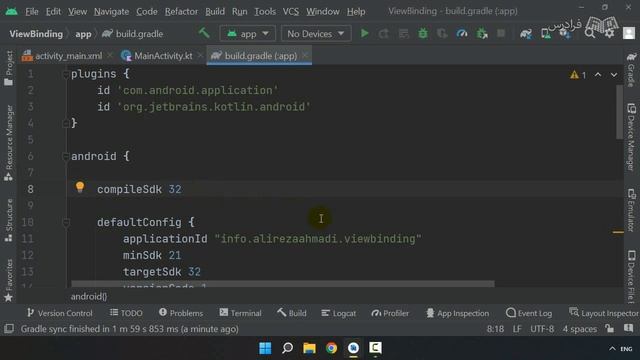This screenshot has width=640, height=360.
Task: Click the Make Project hammer icon
Action: (x=204, y=33)
